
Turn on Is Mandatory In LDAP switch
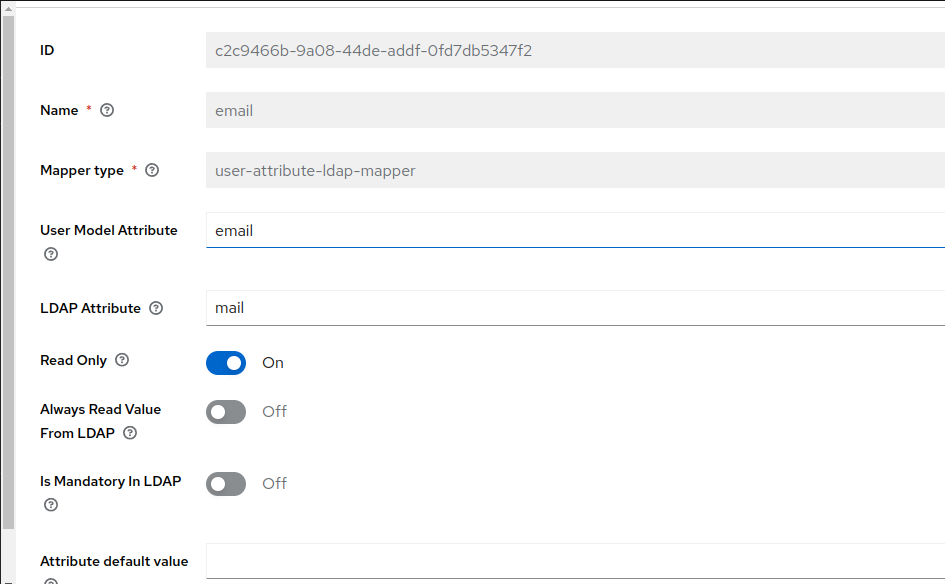click(226, 484)
